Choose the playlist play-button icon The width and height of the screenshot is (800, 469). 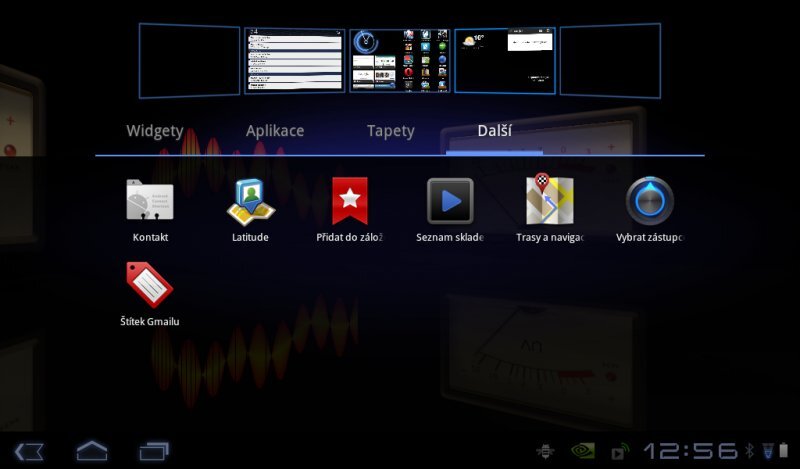(450, 201)
